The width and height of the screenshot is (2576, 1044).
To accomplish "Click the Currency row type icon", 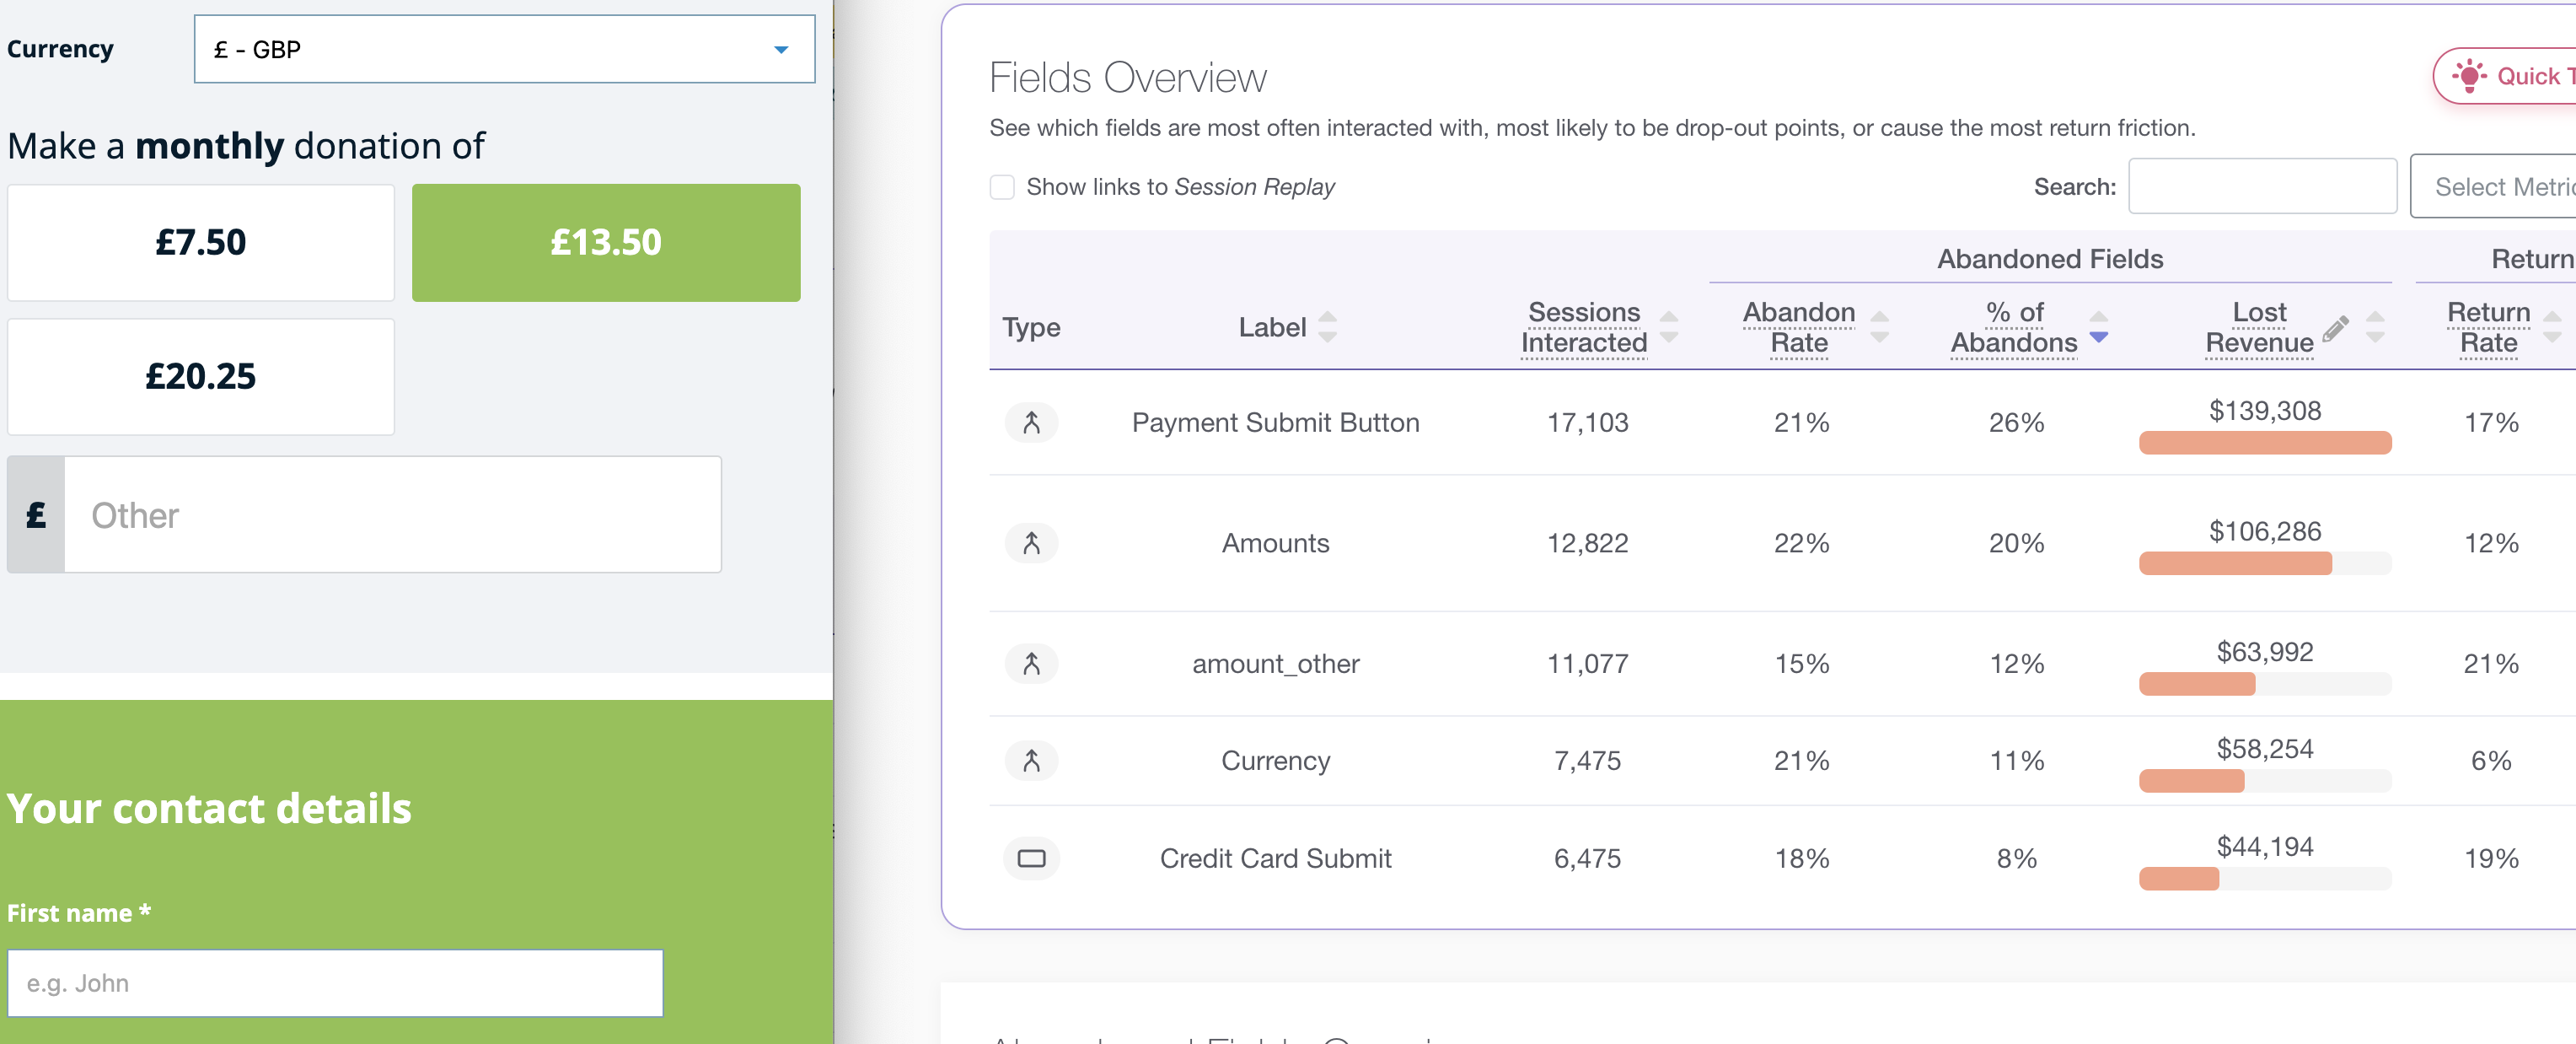I will (1031, 761).
